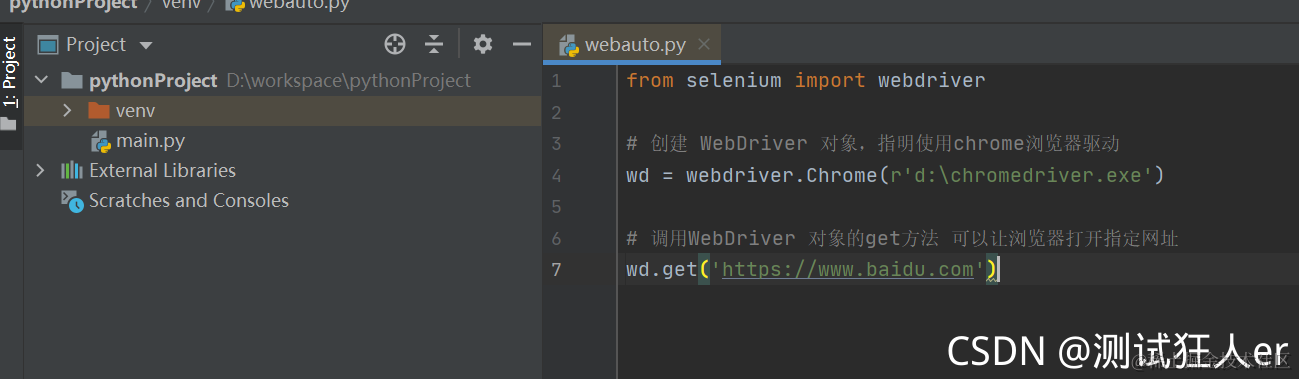This screenshot has width=1299, height=379.
Task: Open the Project view dropdown arrow
Action: click(x=146, y=45)
